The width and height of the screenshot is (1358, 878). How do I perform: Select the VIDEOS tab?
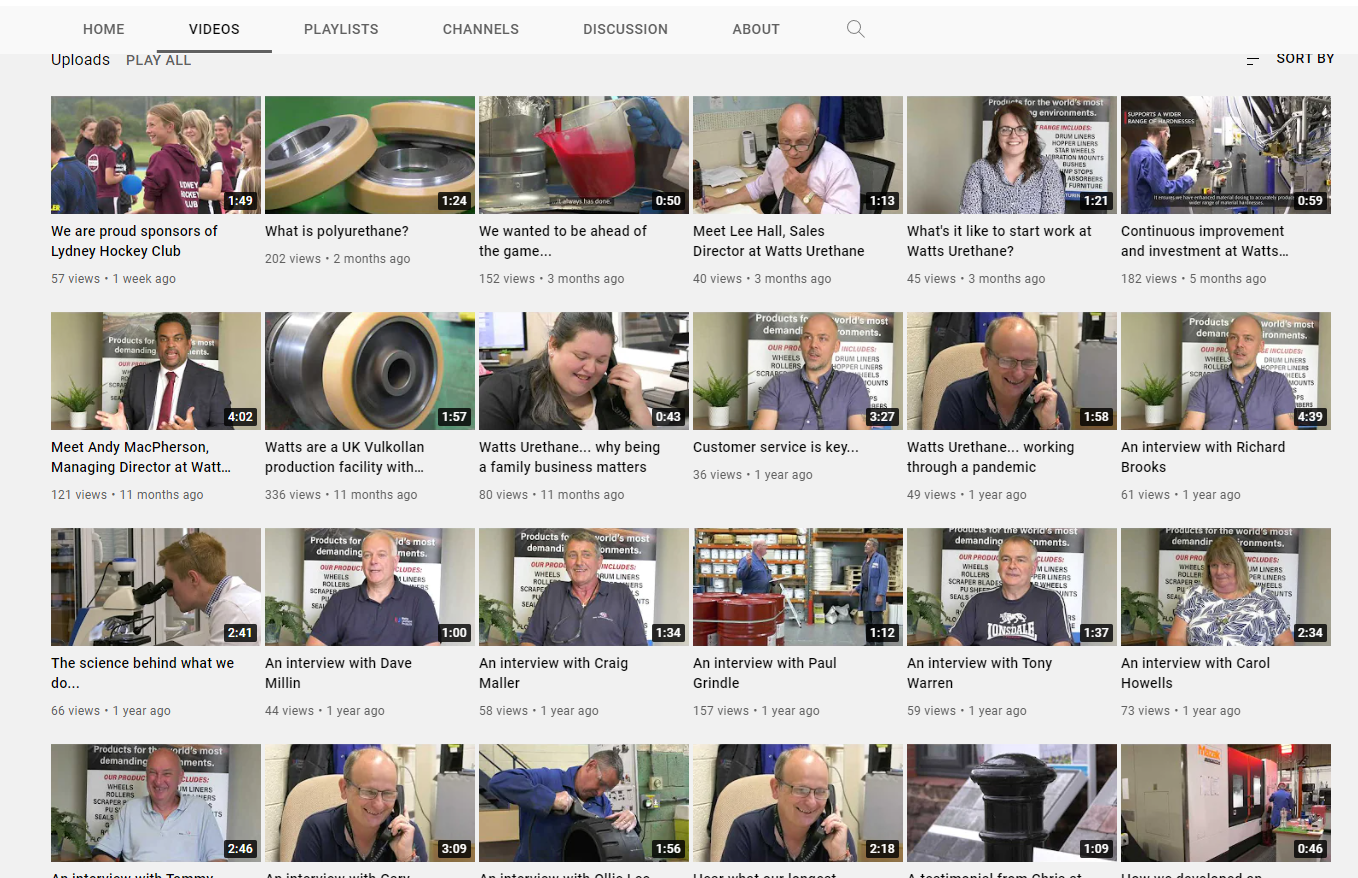pos(214,29)
